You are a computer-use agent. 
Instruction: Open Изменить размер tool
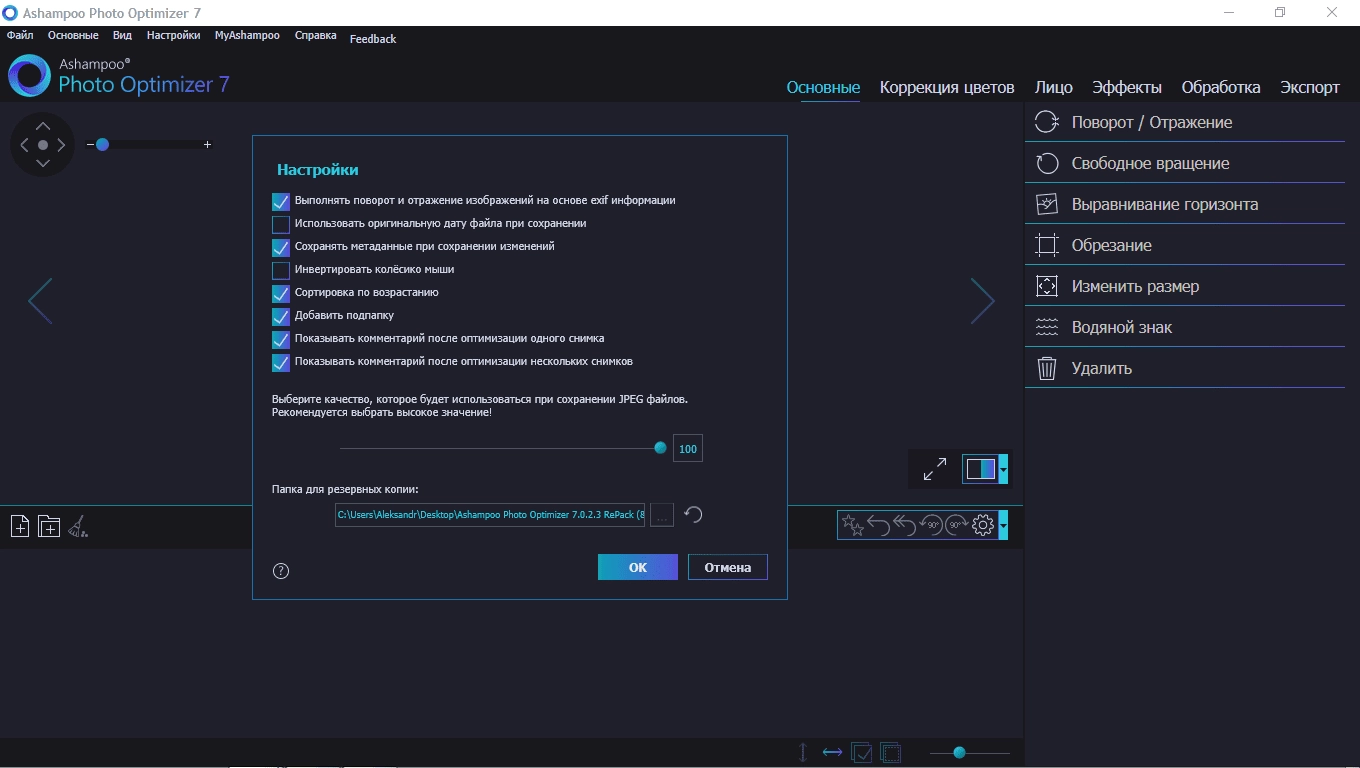pos(1185,286)
